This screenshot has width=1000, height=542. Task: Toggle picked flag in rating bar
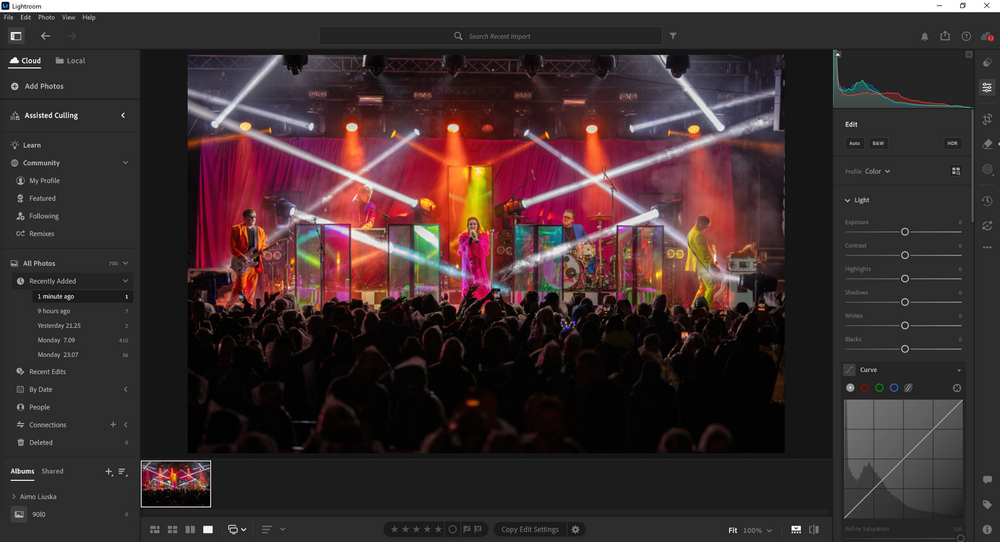click(467, 529)
